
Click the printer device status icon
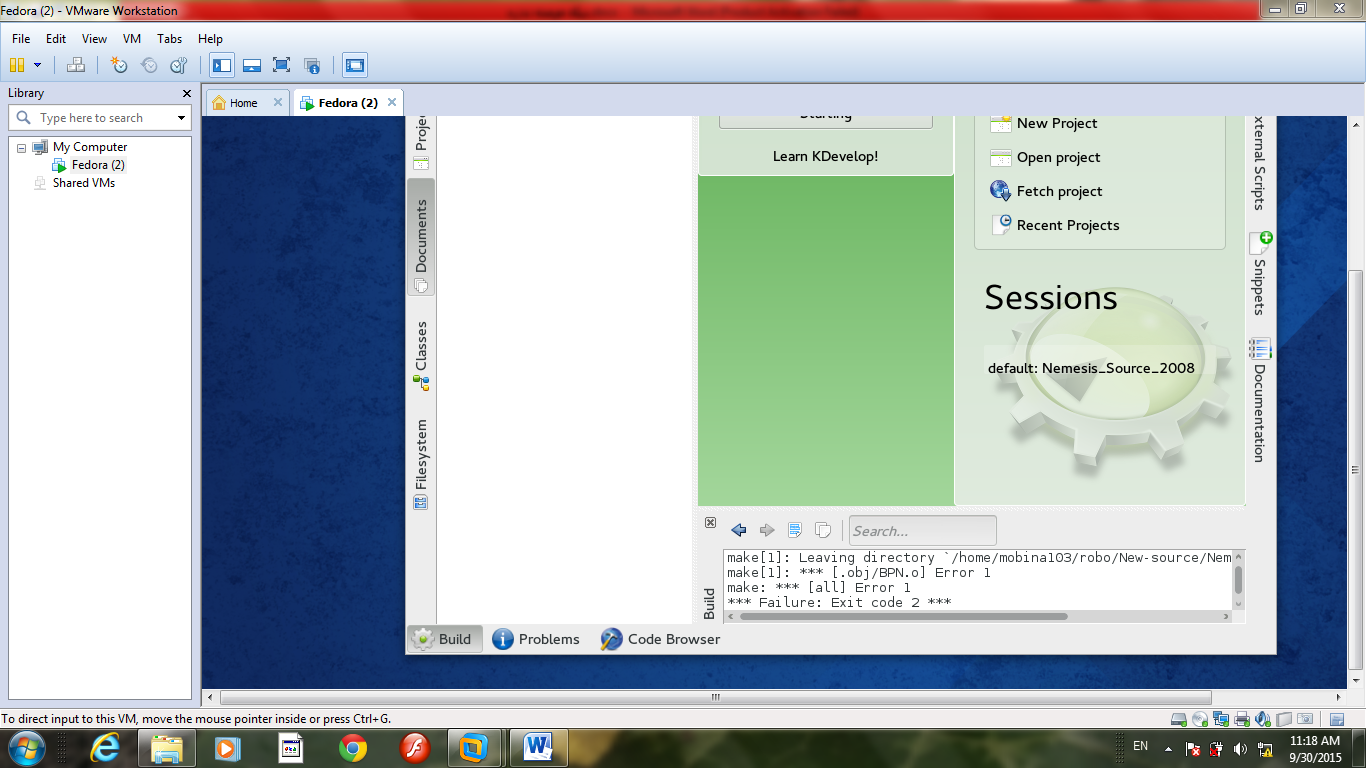[x=1242, y=719]
